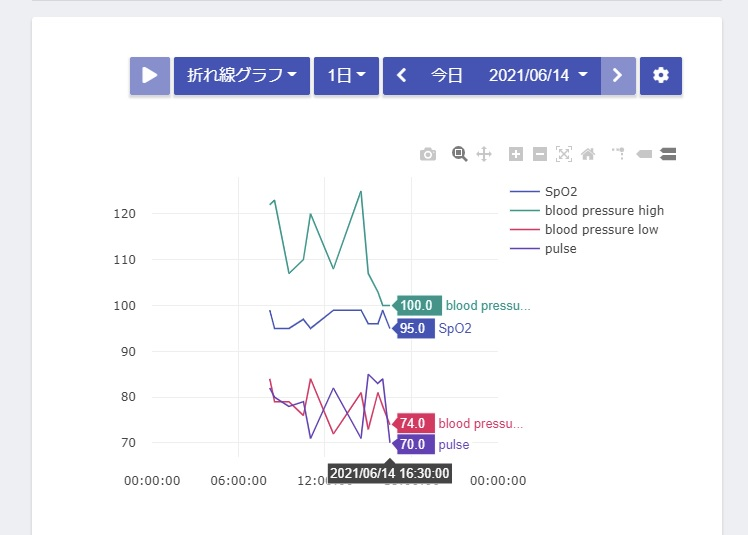This screenshot has width=748, height=535.
Task: Show closest data on hover icon
Action: click(x=644, y=154)
